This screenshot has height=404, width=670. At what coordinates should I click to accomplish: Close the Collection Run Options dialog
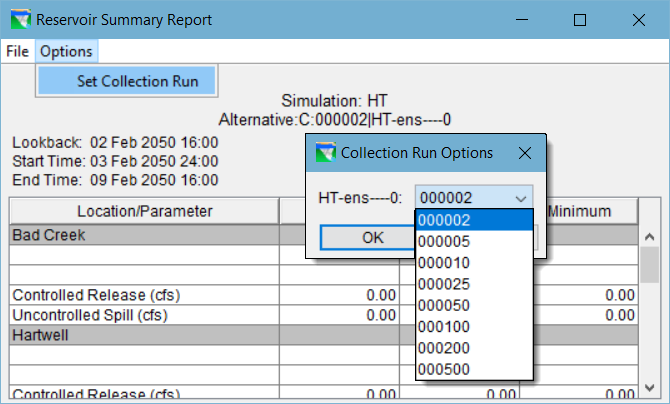point(524,153)
